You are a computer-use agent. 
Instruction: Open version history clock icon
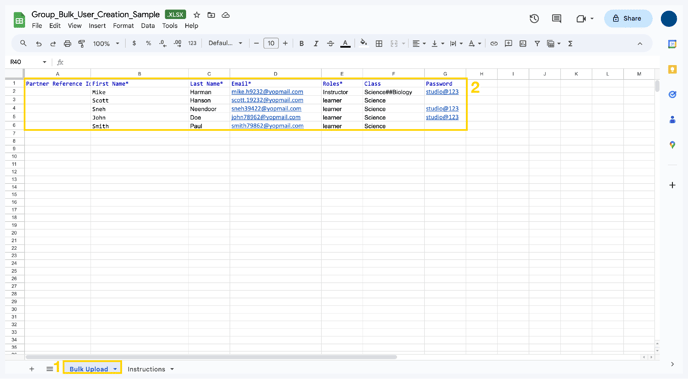[x=534, y=18]
